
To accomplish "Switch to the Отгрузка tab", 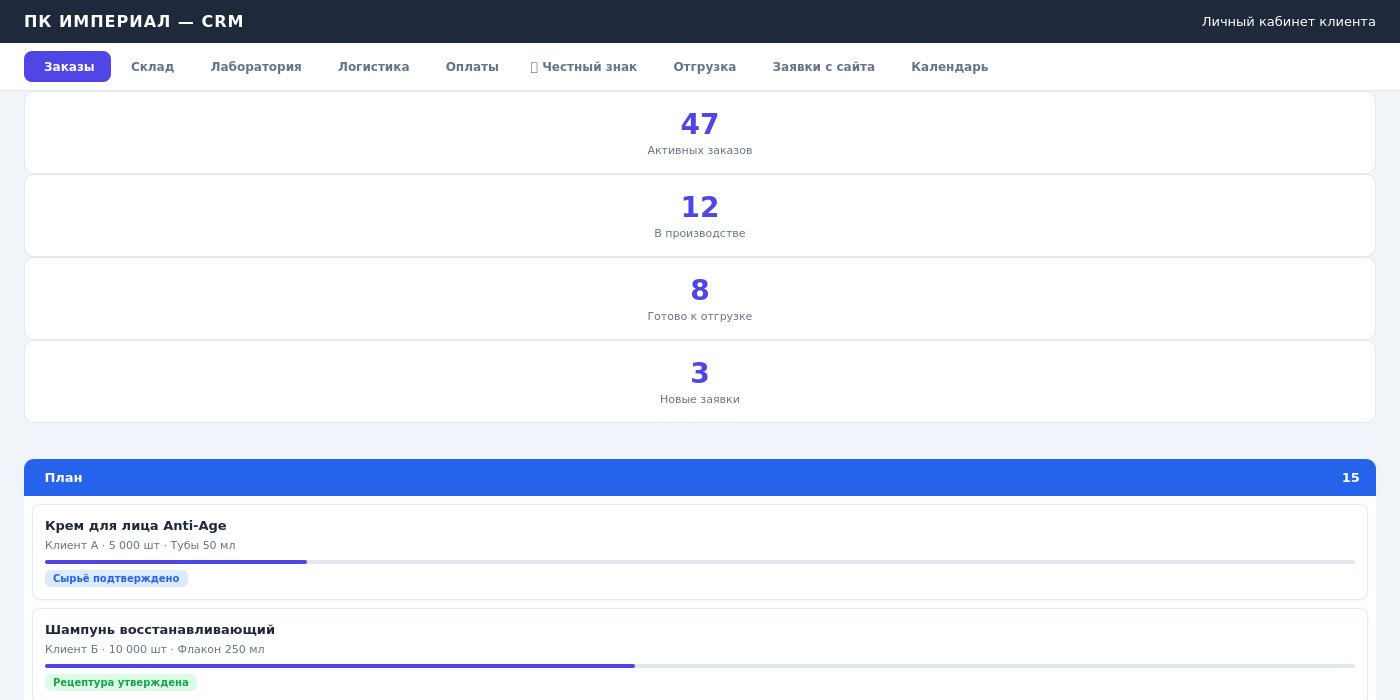I will (704, 67).
